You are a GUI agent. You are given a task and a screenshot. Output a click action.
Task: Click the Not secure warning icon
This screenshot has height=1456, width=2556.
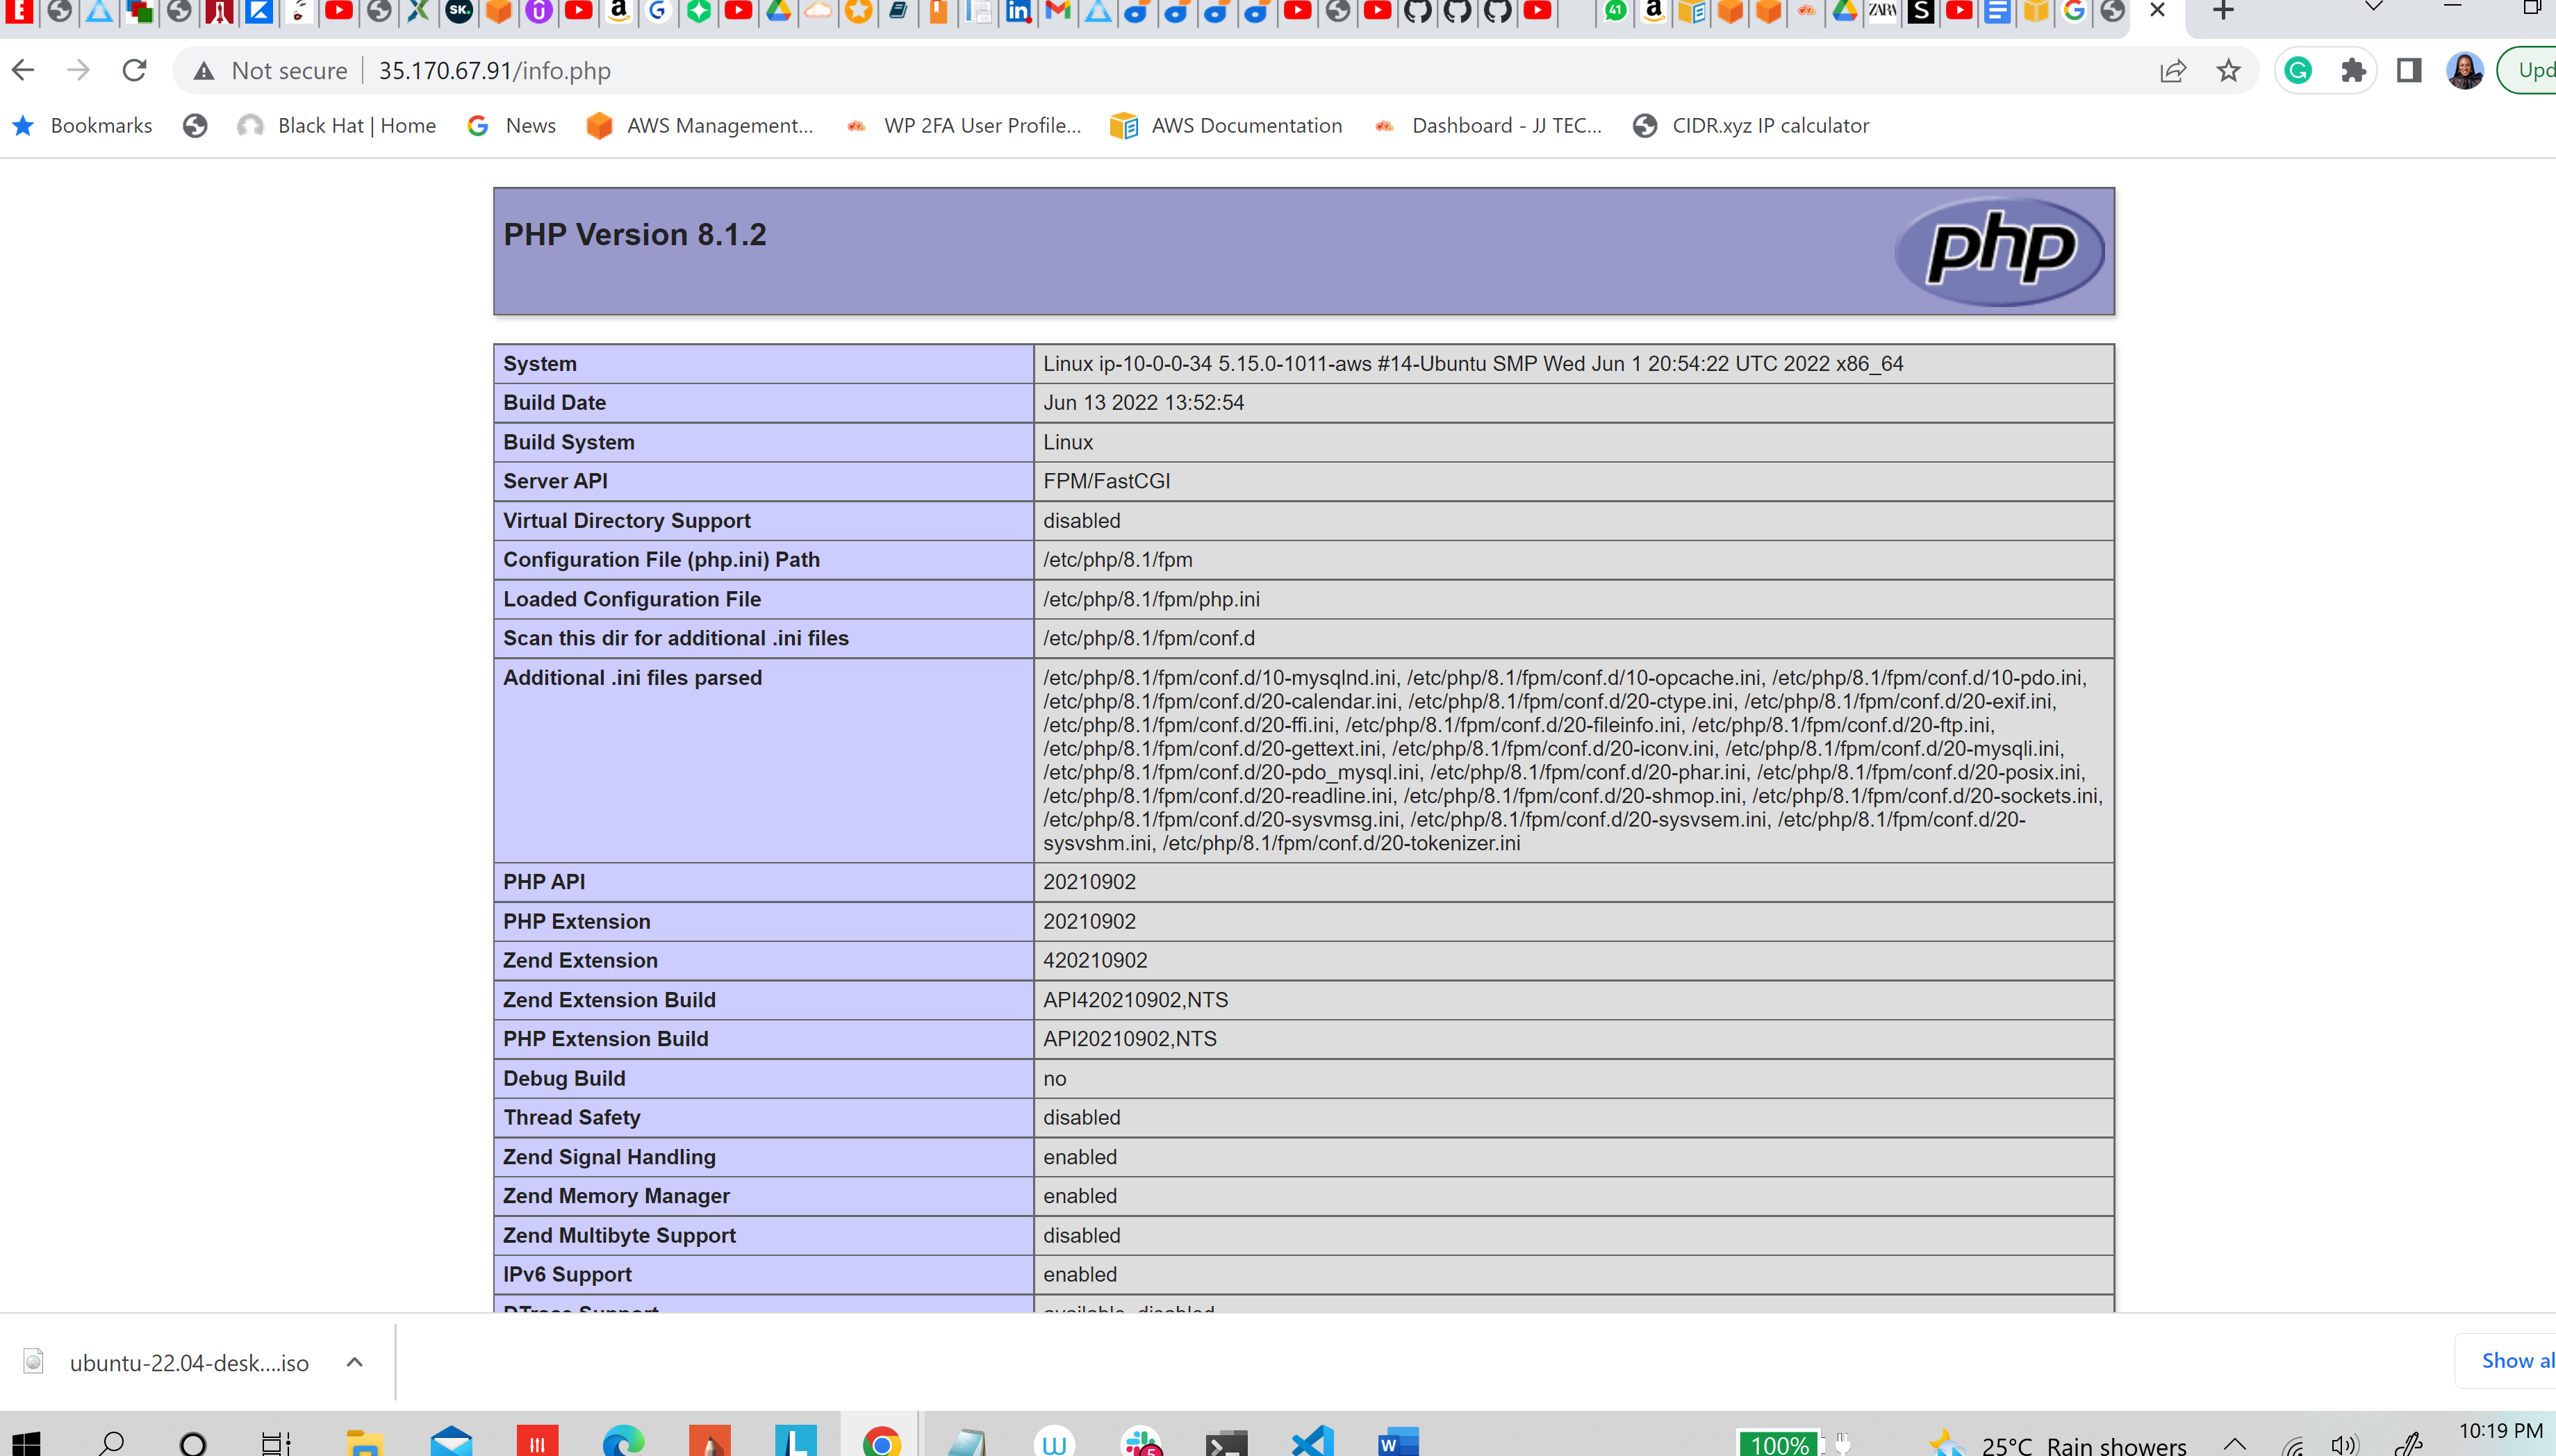point(204,71)
